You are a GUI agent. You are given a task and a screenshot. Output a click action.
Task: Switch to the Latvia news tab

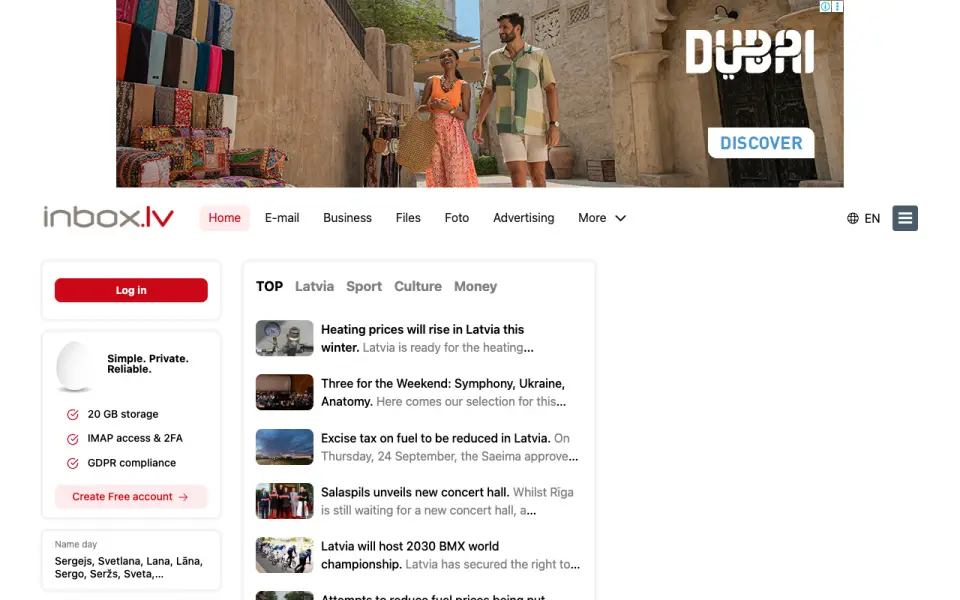(314, 287)
